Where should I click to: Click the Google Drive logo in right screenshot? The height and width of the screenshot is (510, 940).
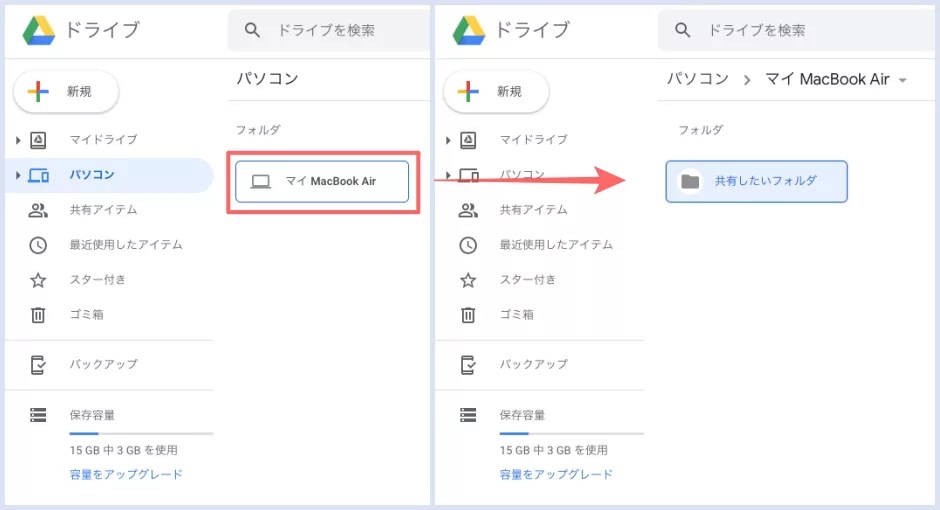469,30
